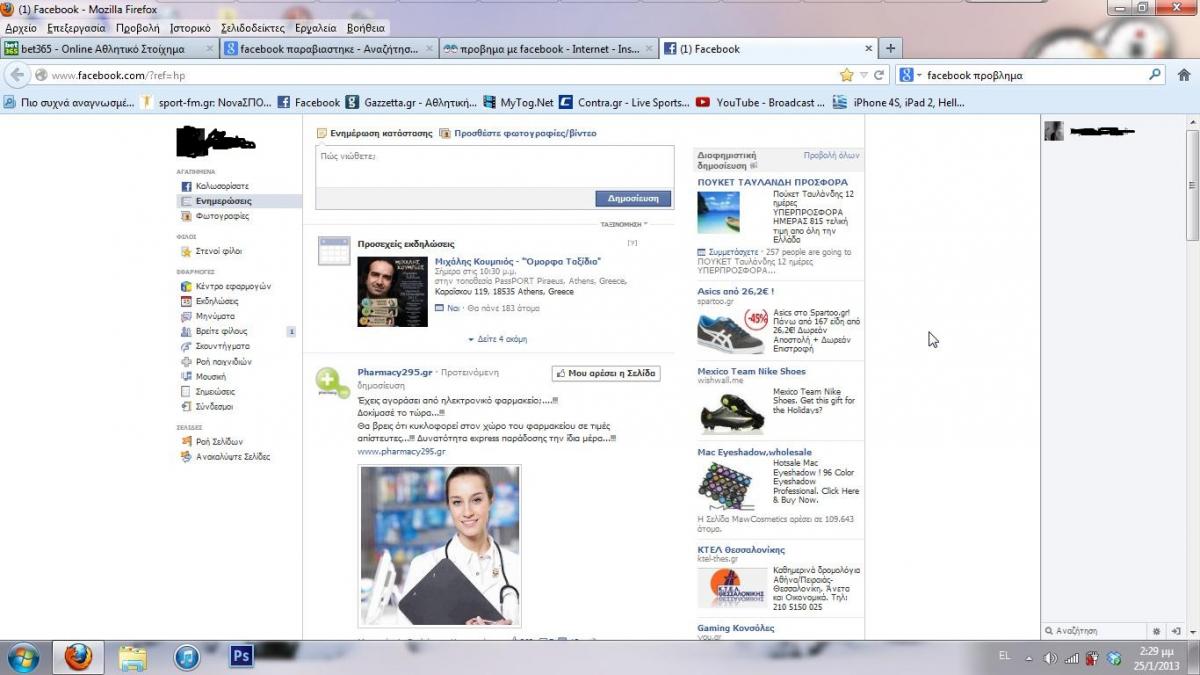The width and height of the screenshot is (1200, 675).
Task: Switch to προβημα με facebook tab
Action: point(549,48)
